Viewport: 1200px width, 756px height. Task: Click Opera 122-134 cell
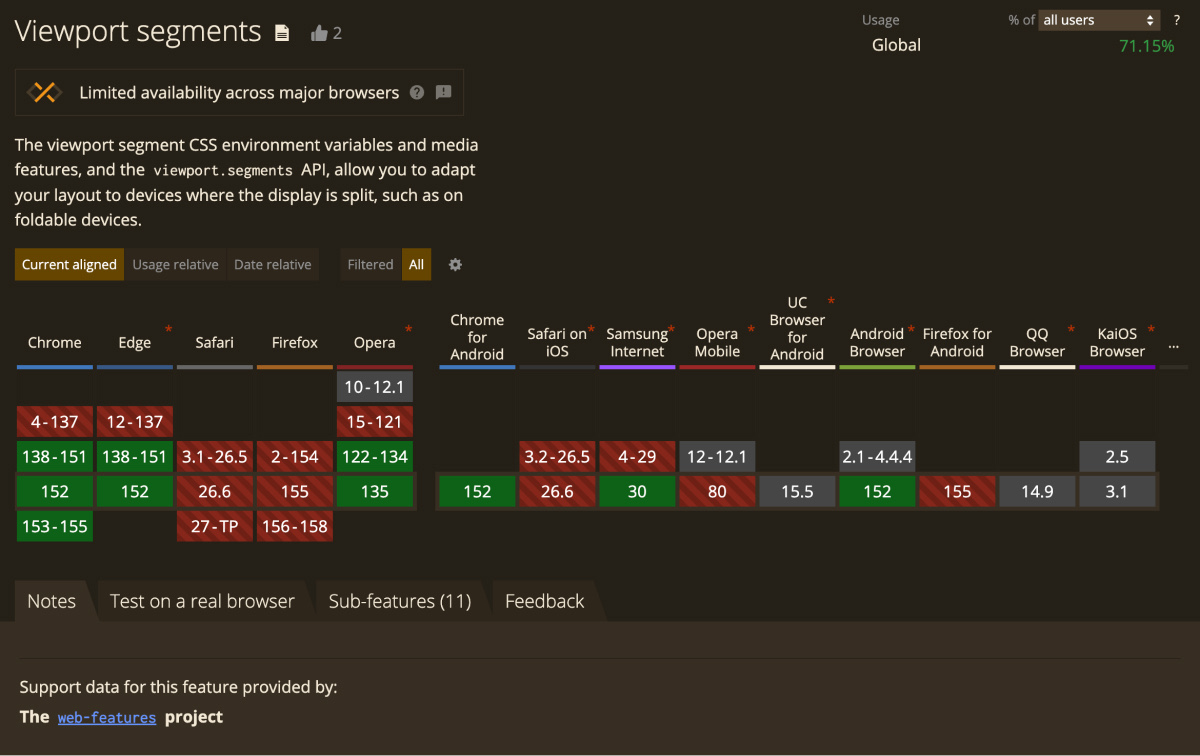click(375, 457)
